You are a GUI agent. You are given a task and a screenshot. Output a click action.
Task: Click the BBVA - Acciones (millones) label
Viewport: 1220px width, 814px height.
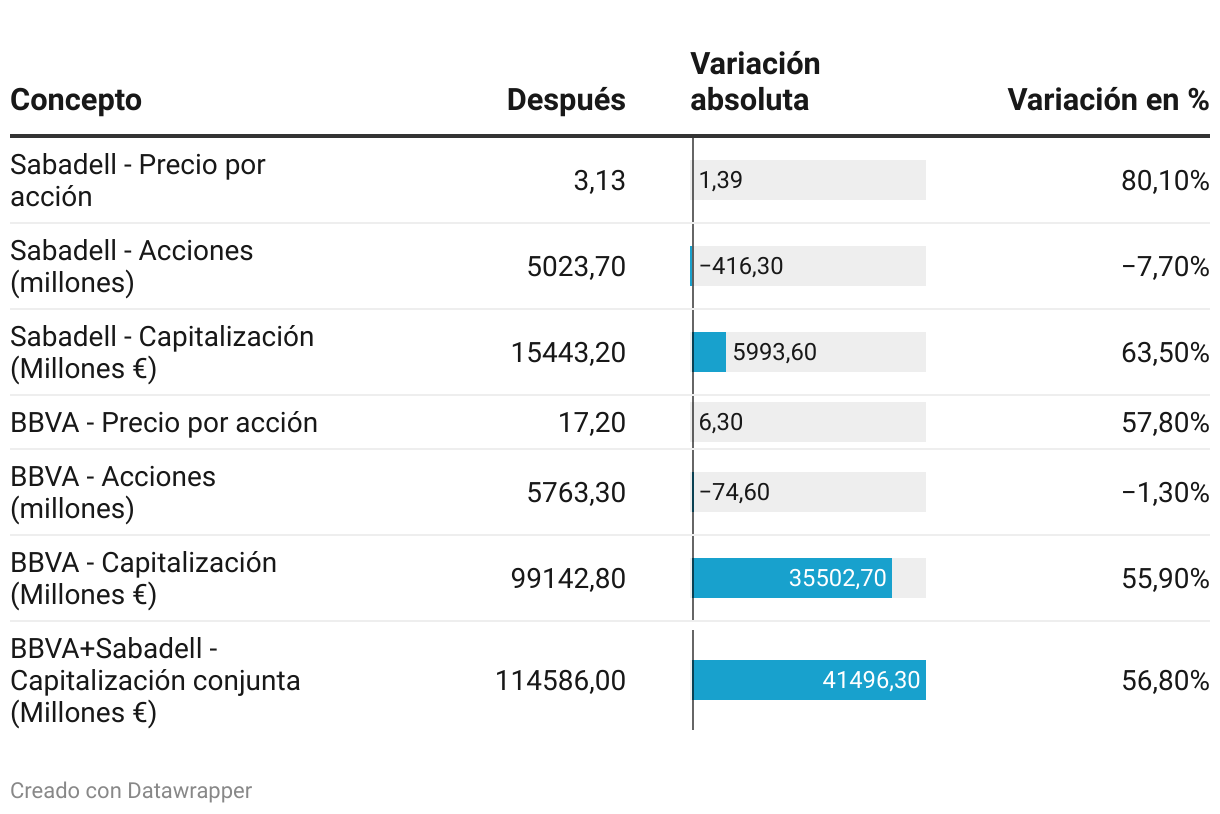113,492
